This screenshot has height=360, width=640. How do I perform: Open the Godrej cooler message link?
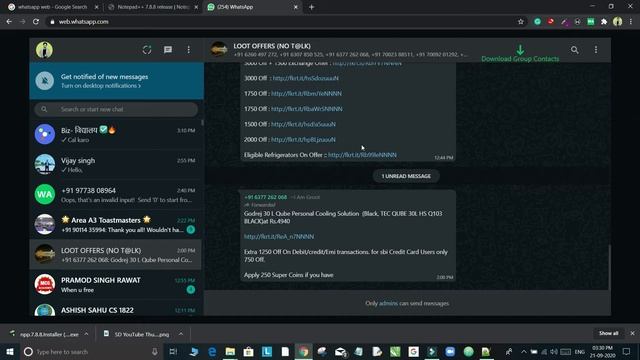pos(279,237)
